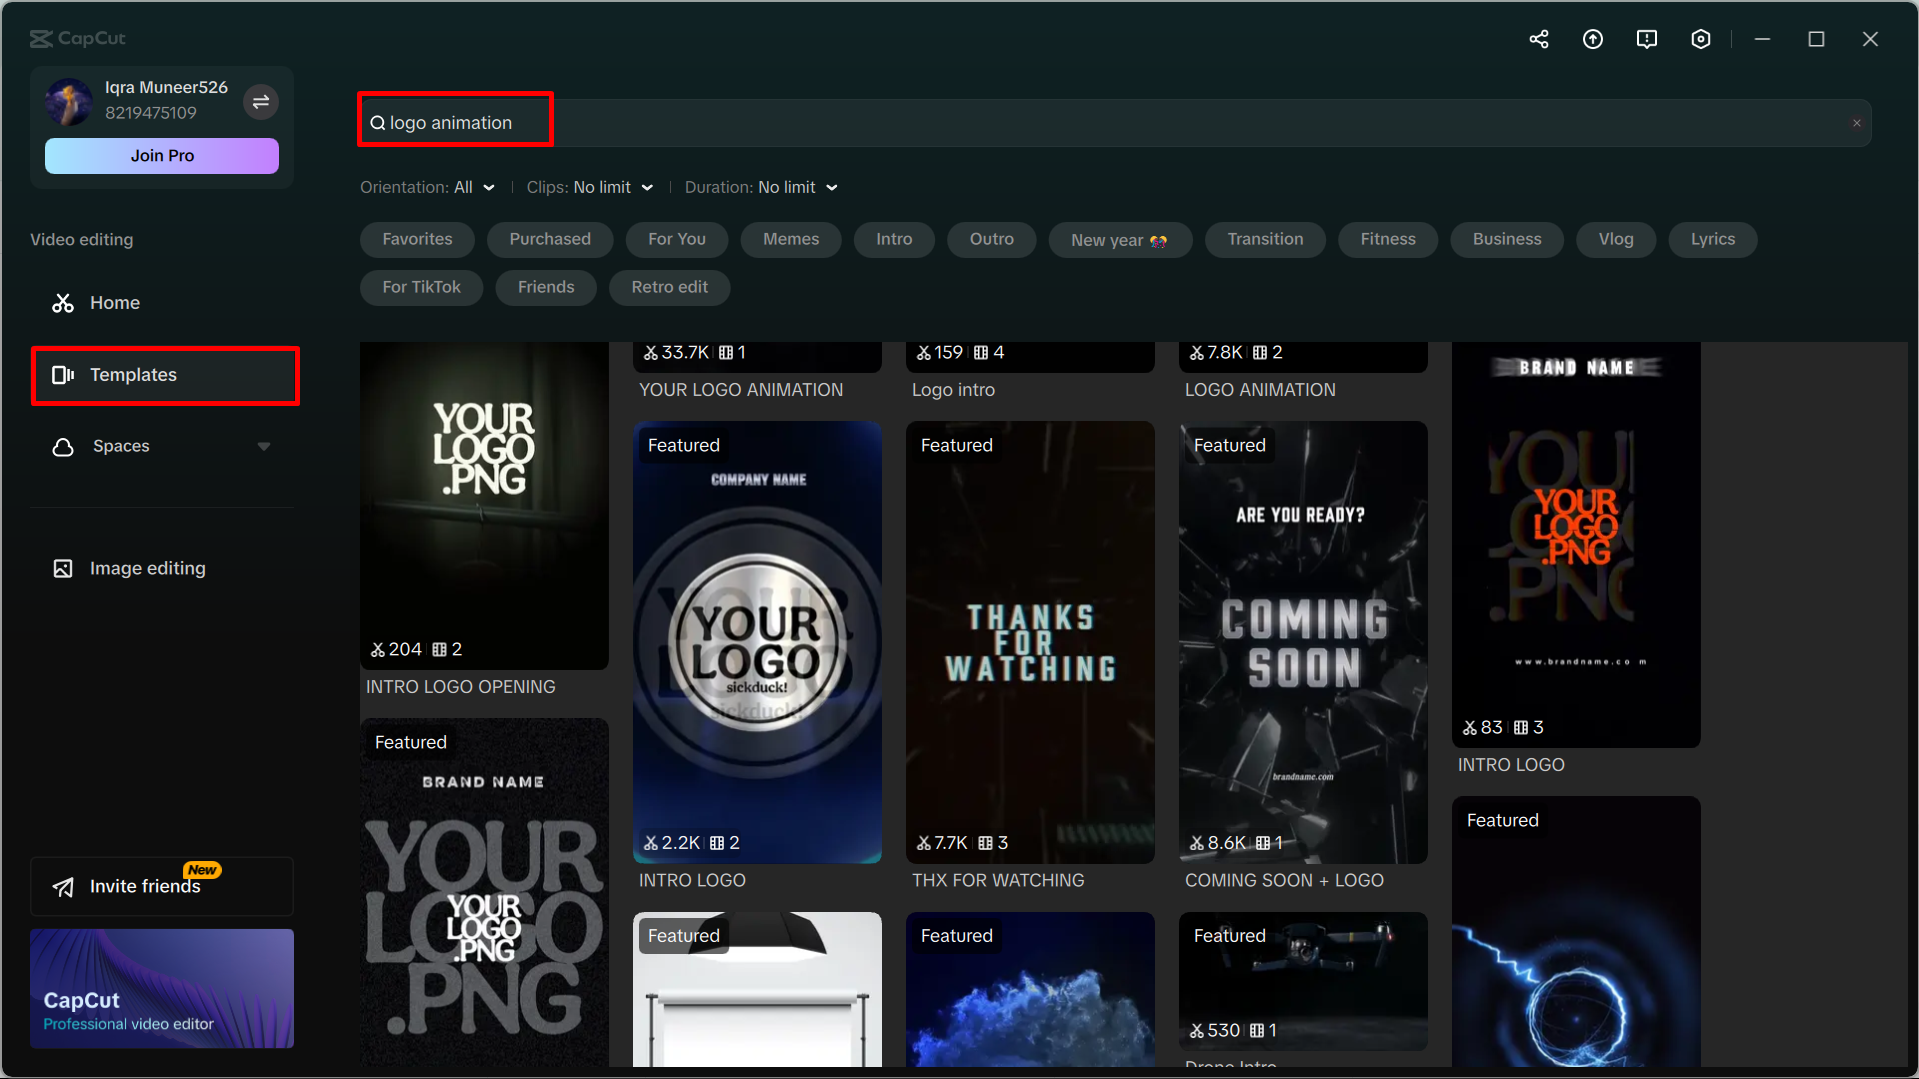This screenshot has width=1919, height=1079.
Task: Click the COMING SOON + LOGO title
Action: pos(1284,881)
